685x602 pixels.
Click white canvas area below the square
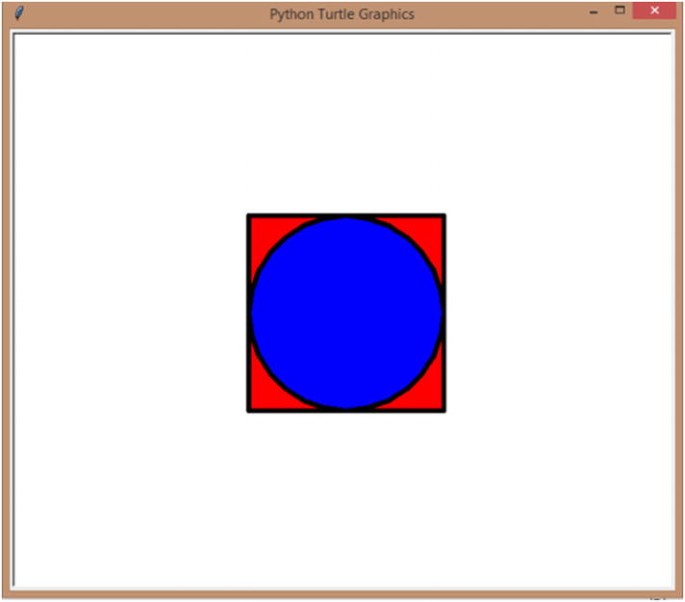tap(346, 498)
